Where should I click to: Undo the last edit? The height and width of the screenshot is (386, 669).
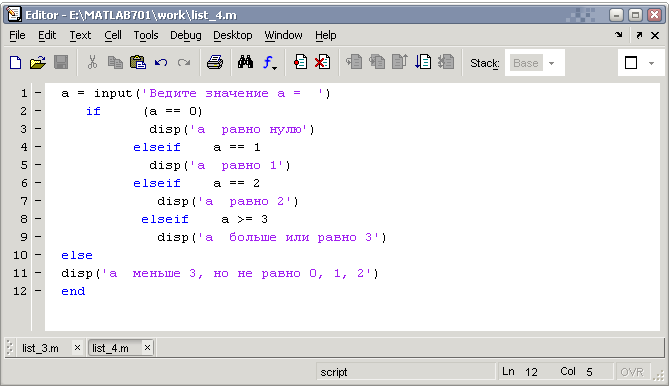pos(161,63)
